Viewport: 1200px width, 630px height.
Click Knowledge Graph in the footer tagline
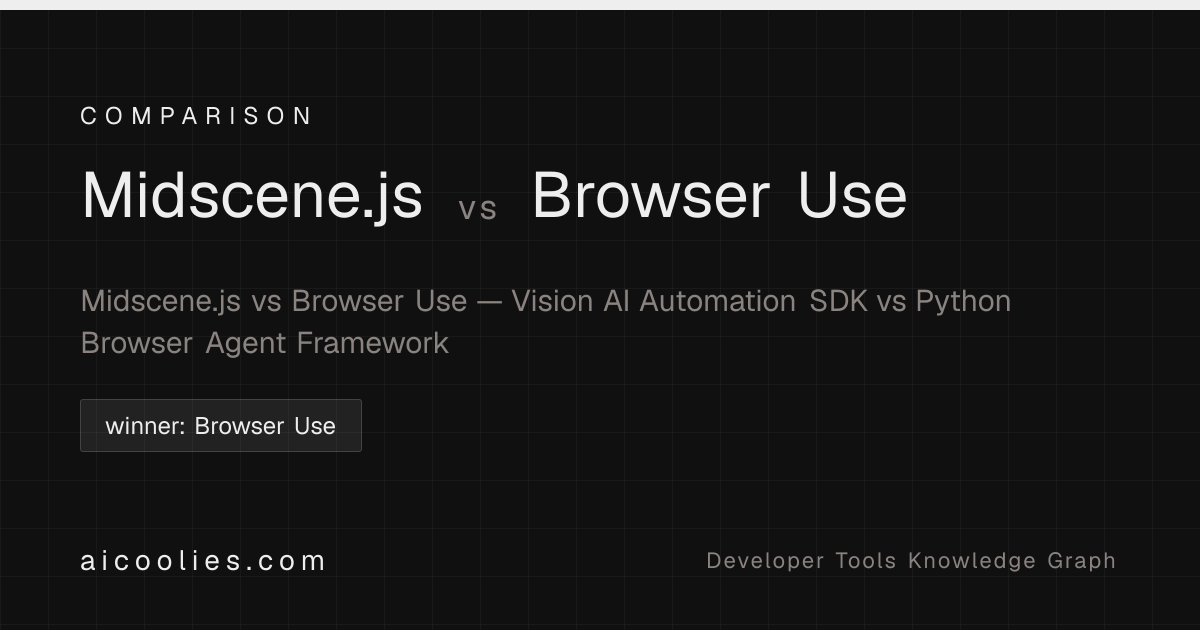click(x=1012, y=561)
